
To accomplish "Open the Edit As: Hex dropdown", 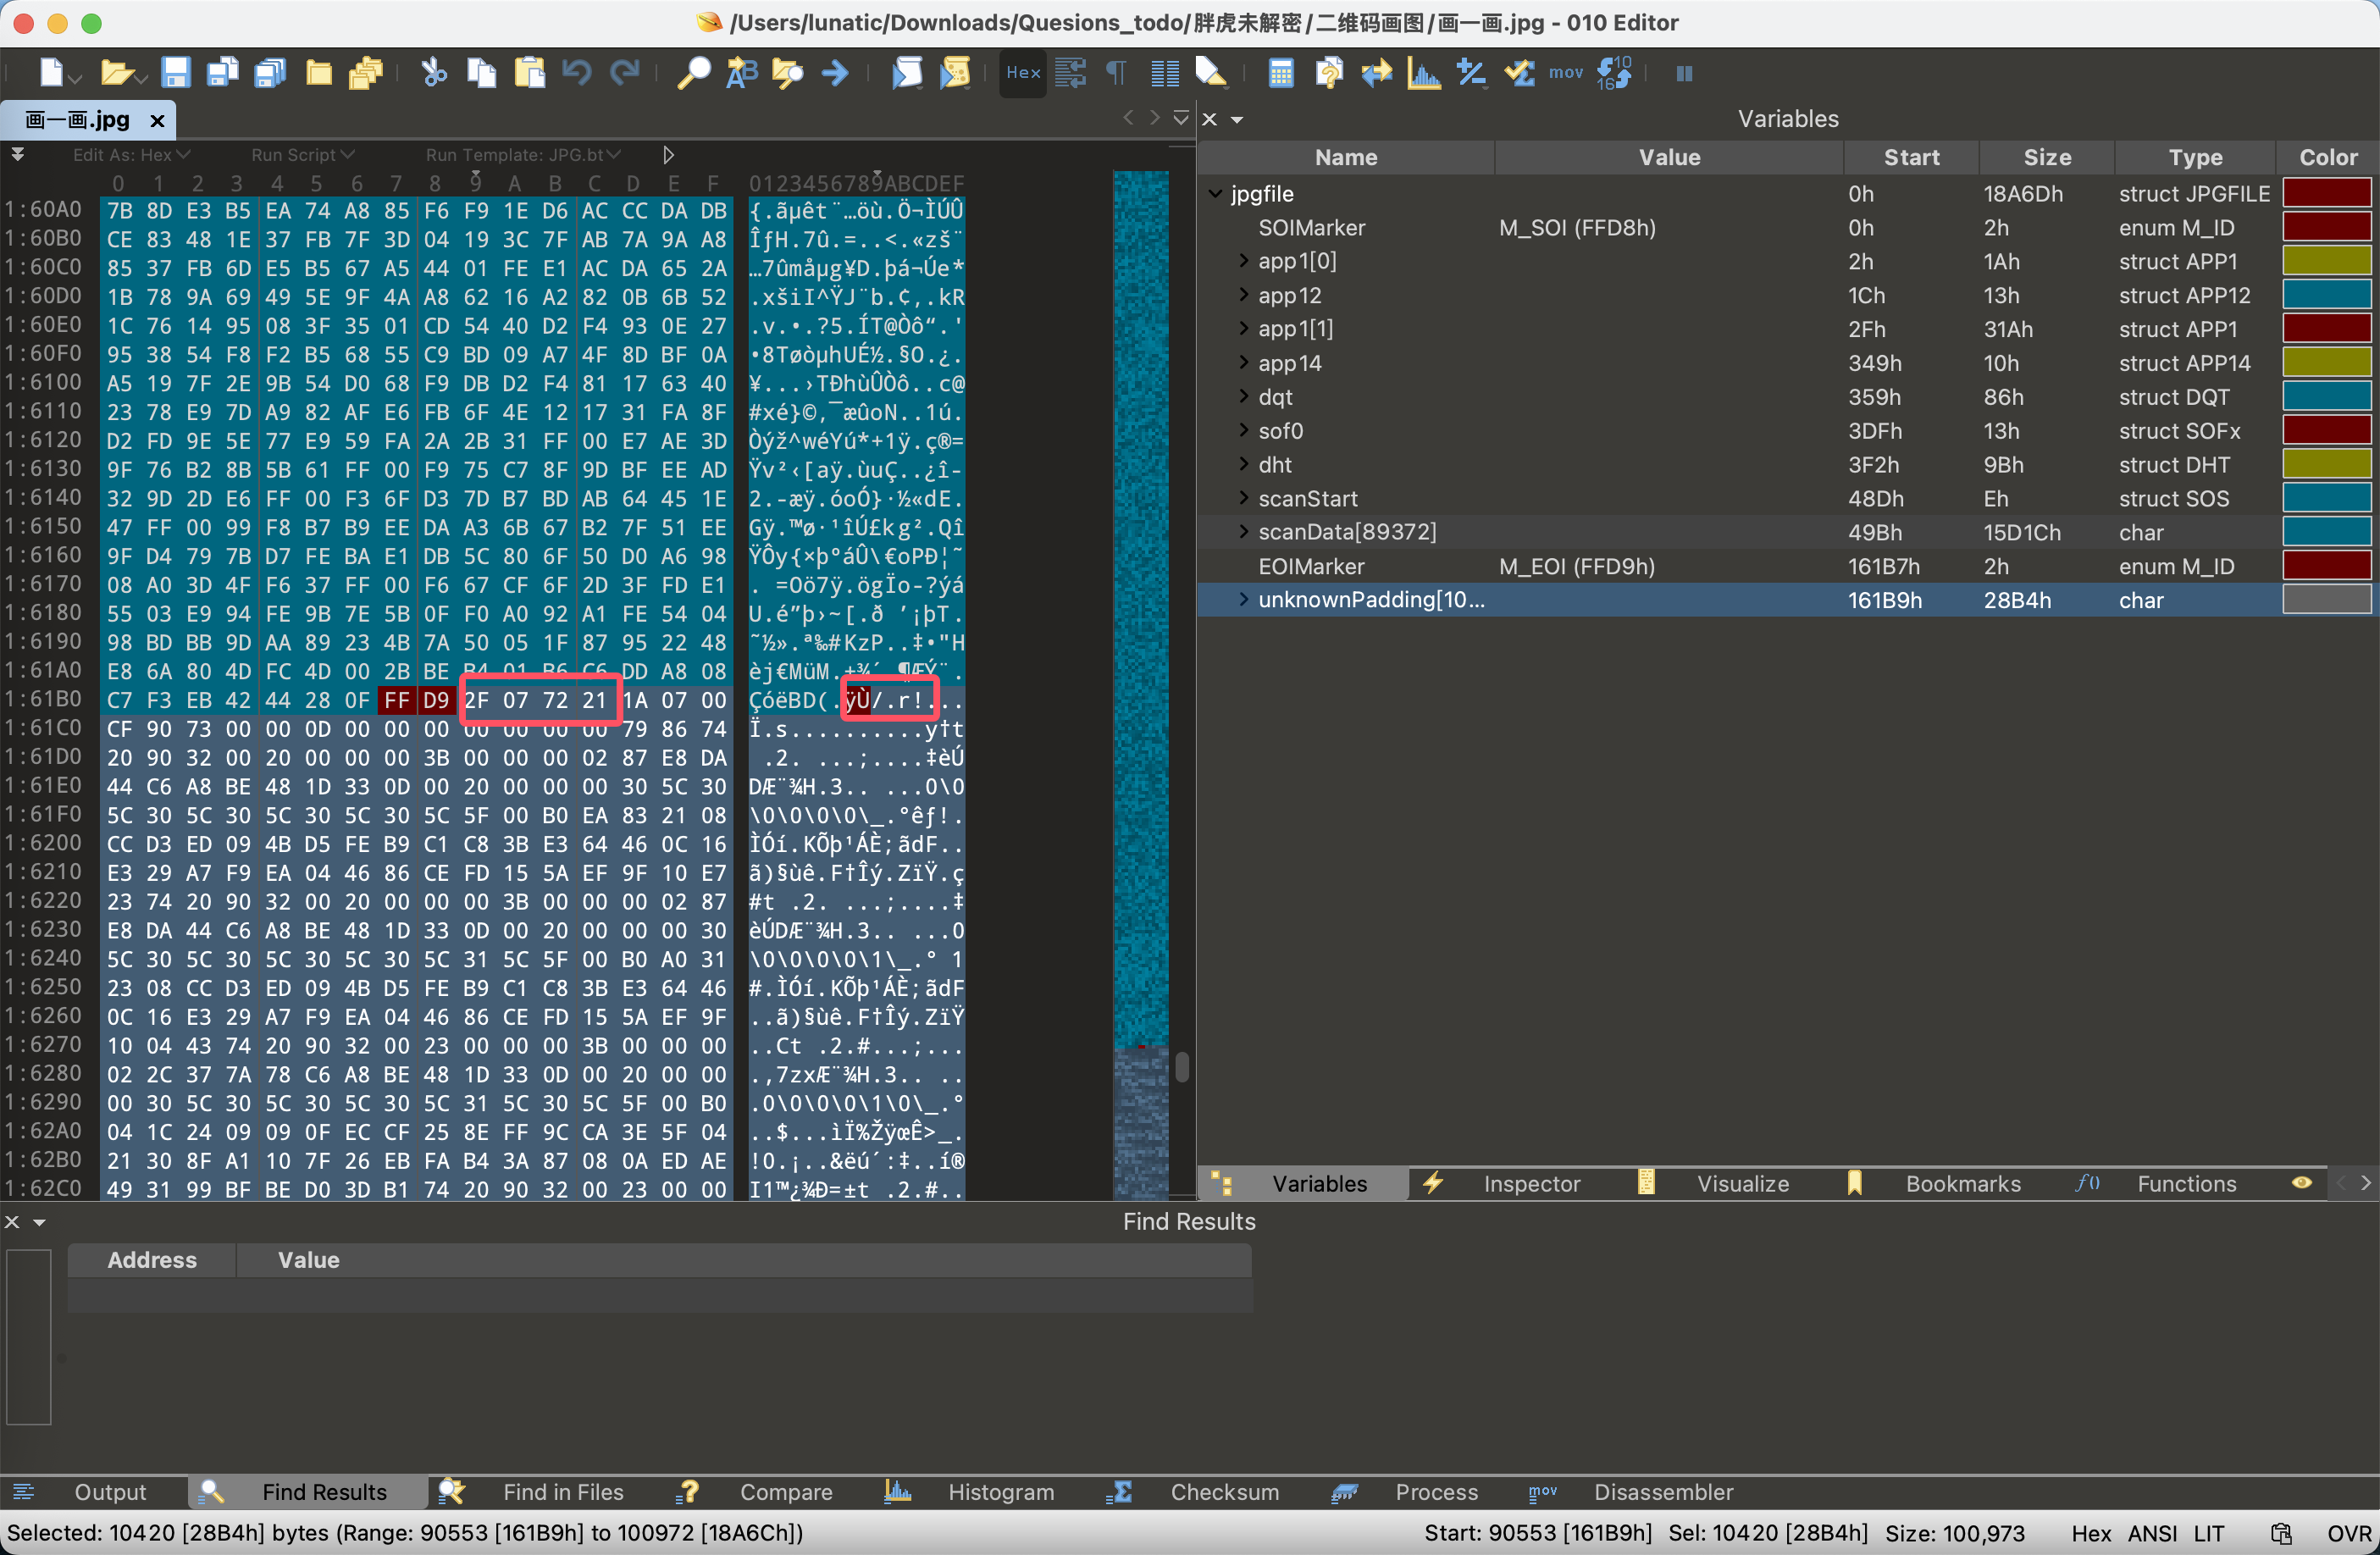I will [x=131, y=155].
